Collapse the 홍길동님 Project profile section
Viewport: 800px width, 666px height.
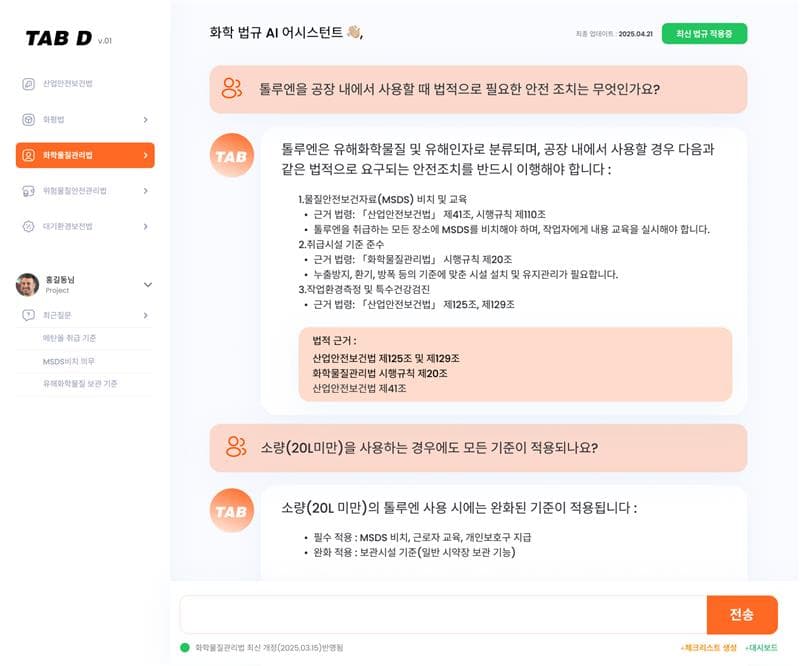pos(146,282)
